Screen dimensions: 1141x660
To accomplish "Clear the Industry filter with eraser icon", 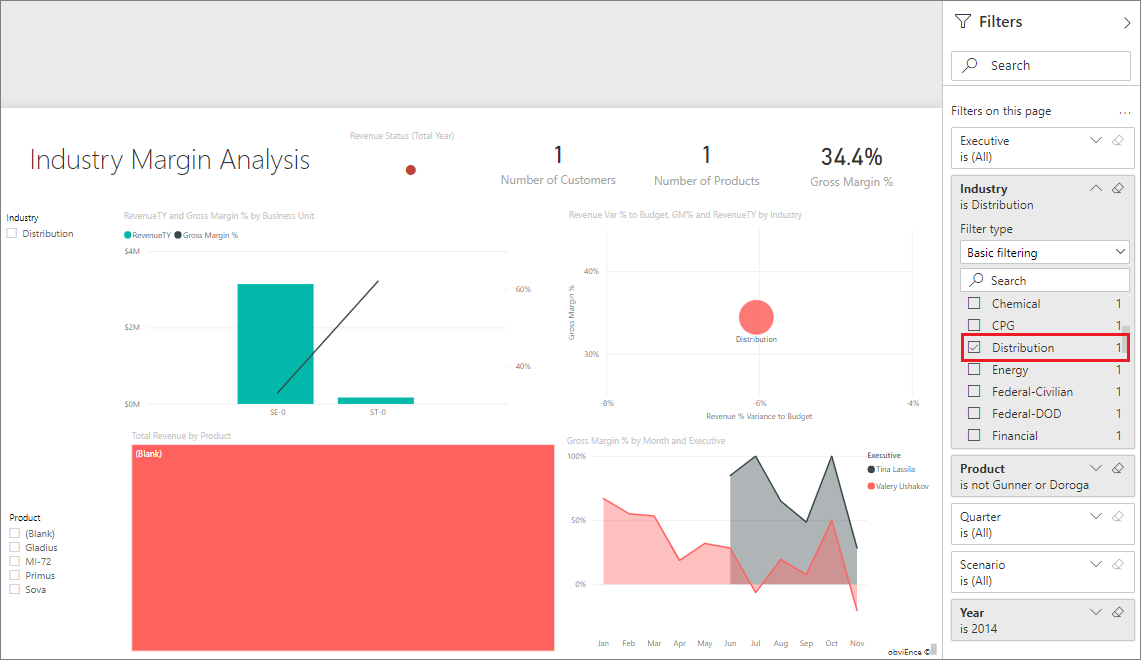I will coord(1118,188).
